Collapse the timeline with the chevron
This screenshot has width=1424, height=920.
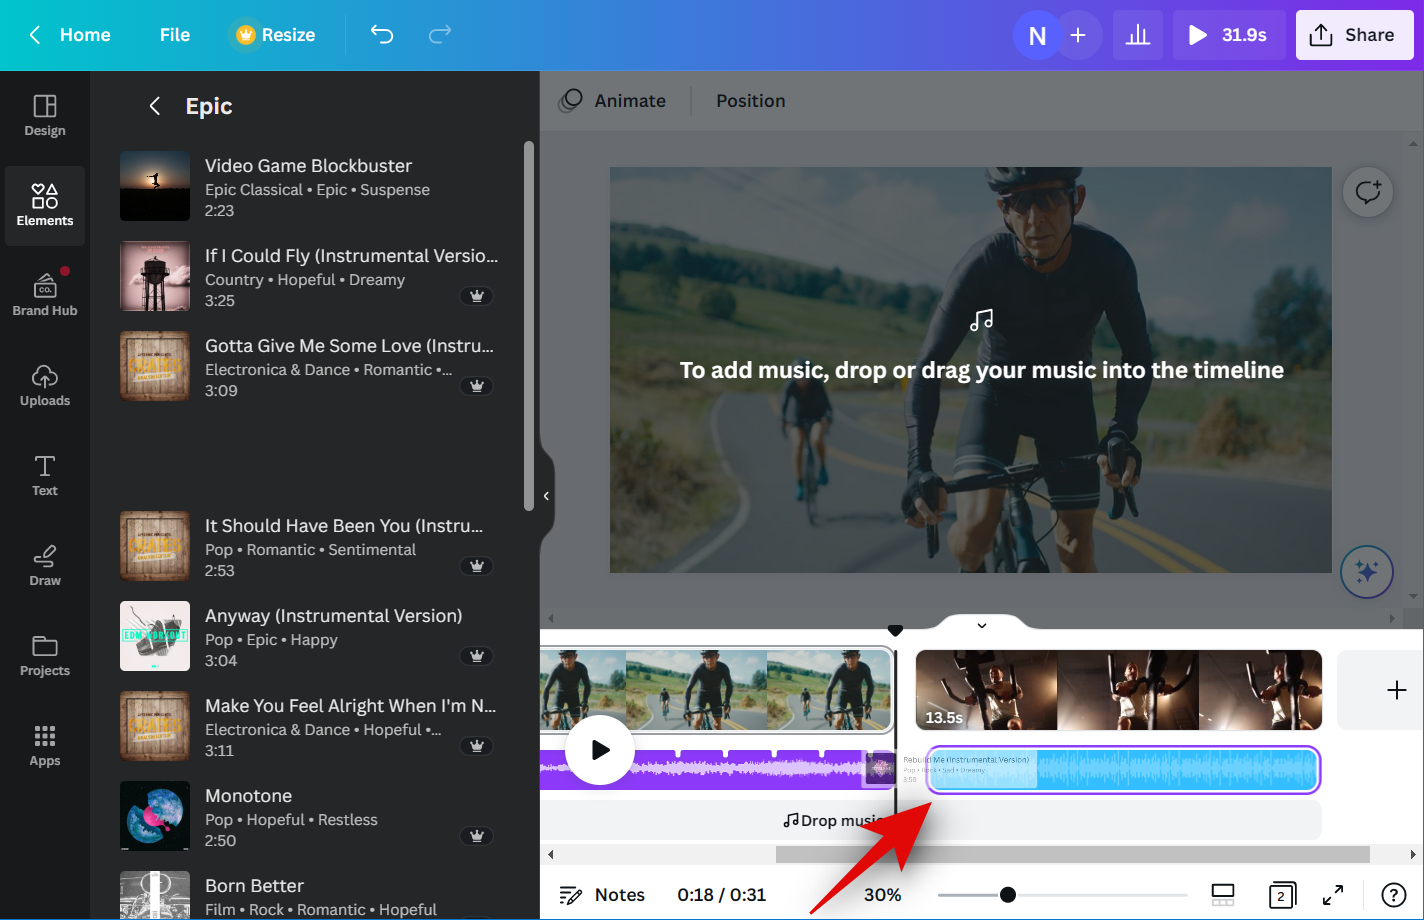[981, 626]
